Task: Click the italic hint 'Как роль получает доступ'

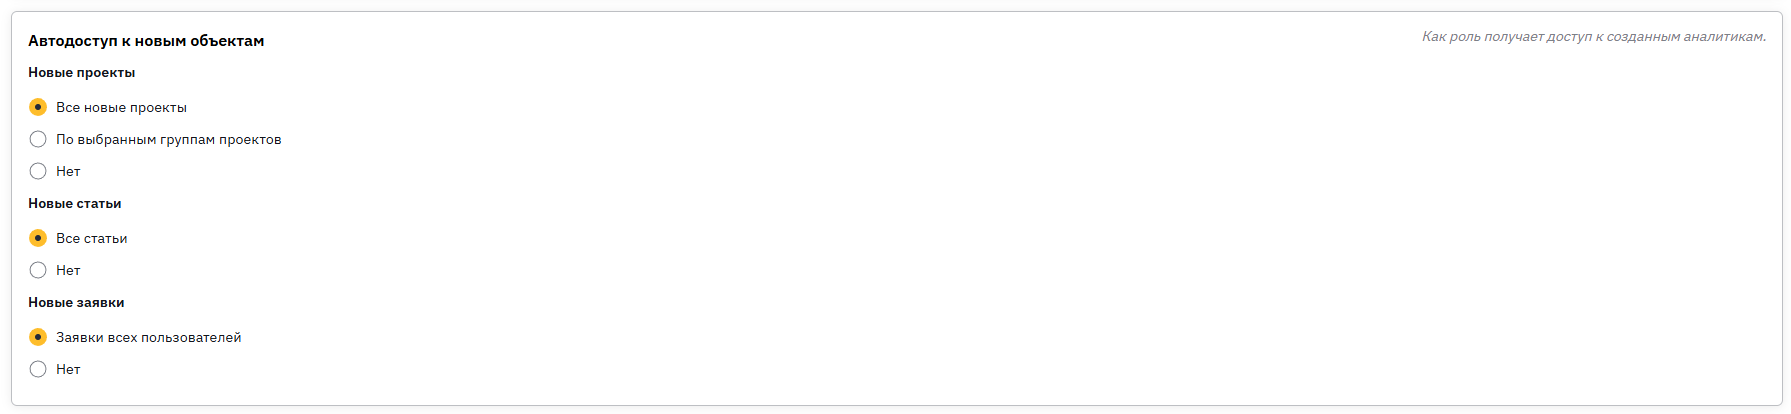Action: [x=1507, y=36]
